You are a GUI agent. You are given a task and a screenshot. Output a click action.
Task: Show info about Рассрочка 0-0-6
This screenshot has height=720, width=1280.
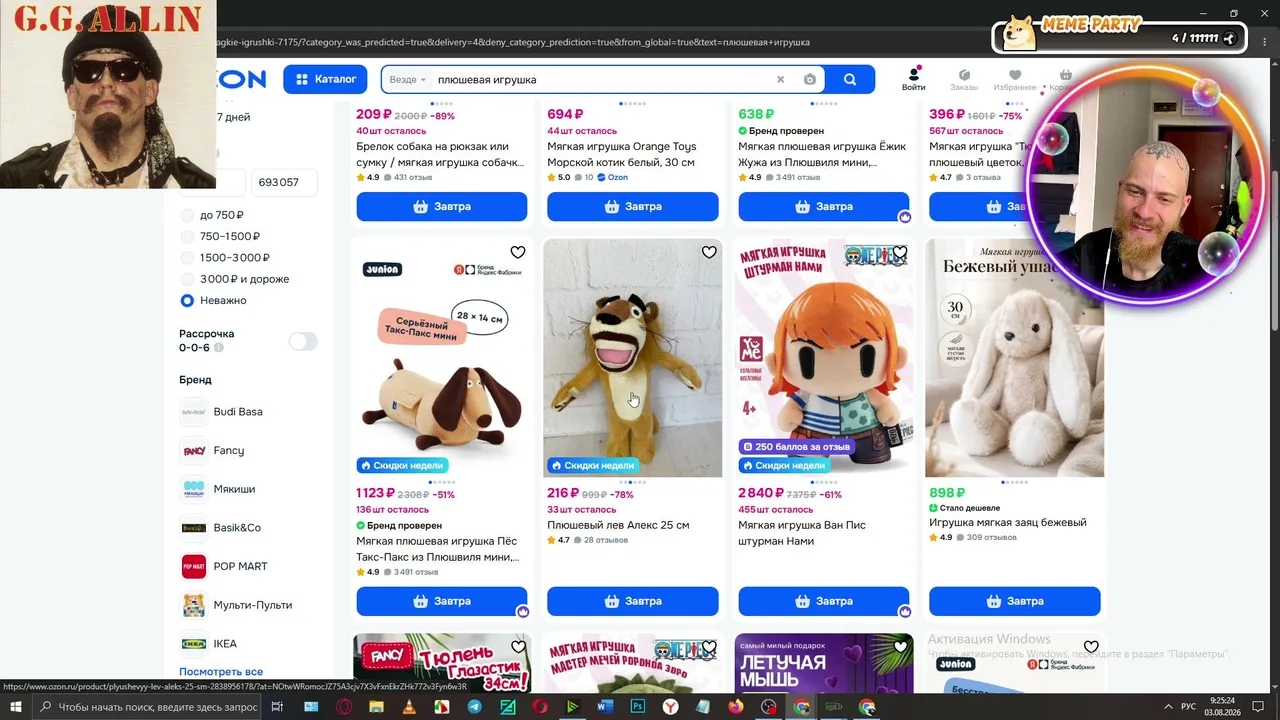[x=219, y=348]
